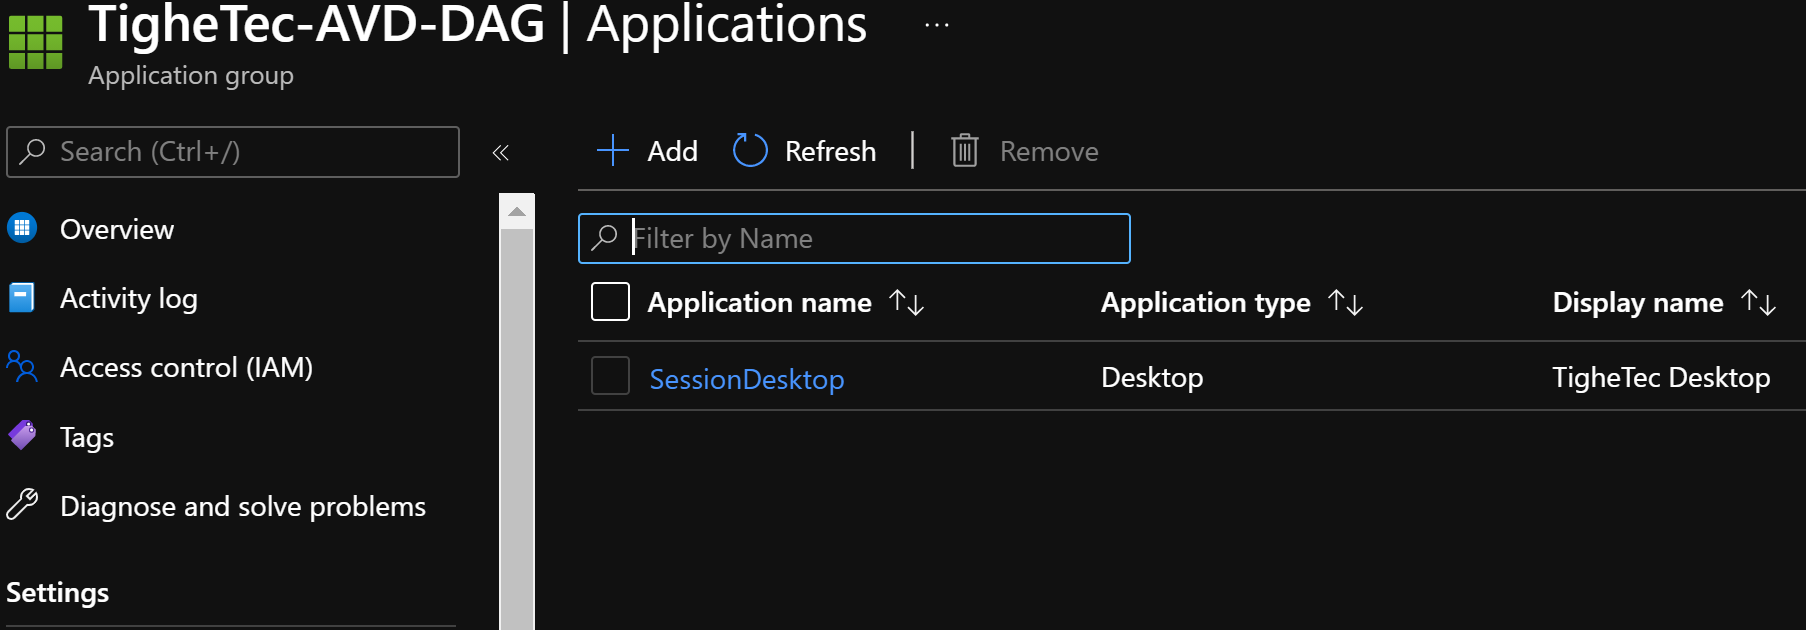Image resolution: width=1806 pixels, height=630 pixels.
Task: Click the sidebar scrollbar up arrow
Action: click(x=517, y=212)
